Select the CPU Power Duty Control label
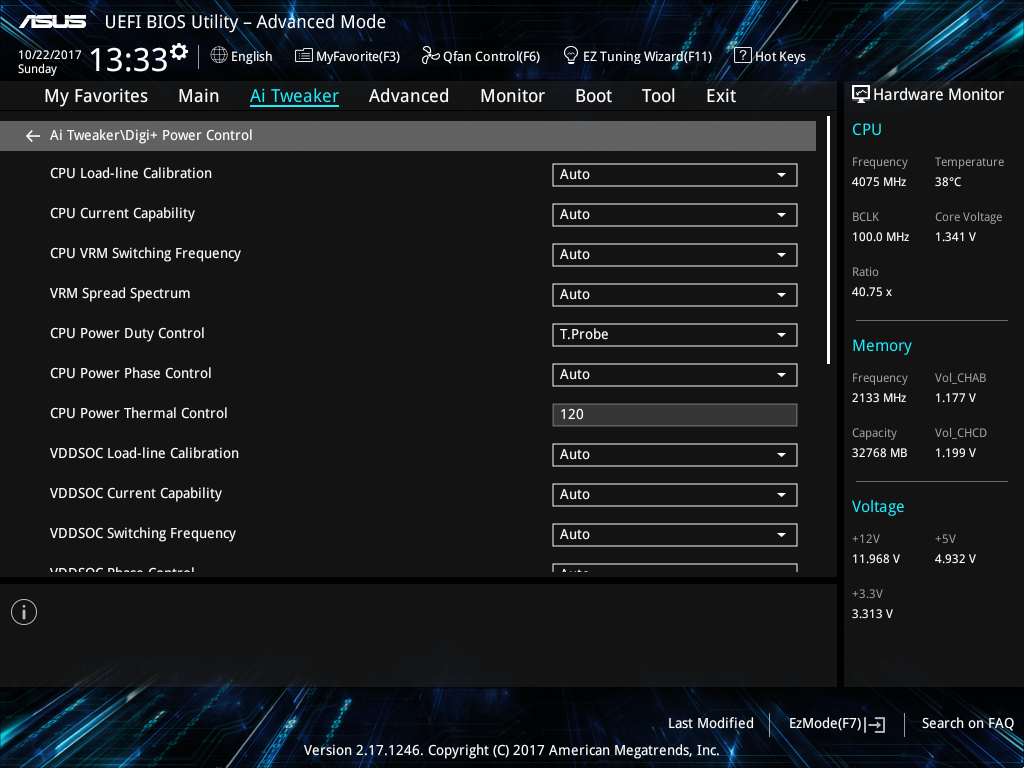 click(127, 333)
